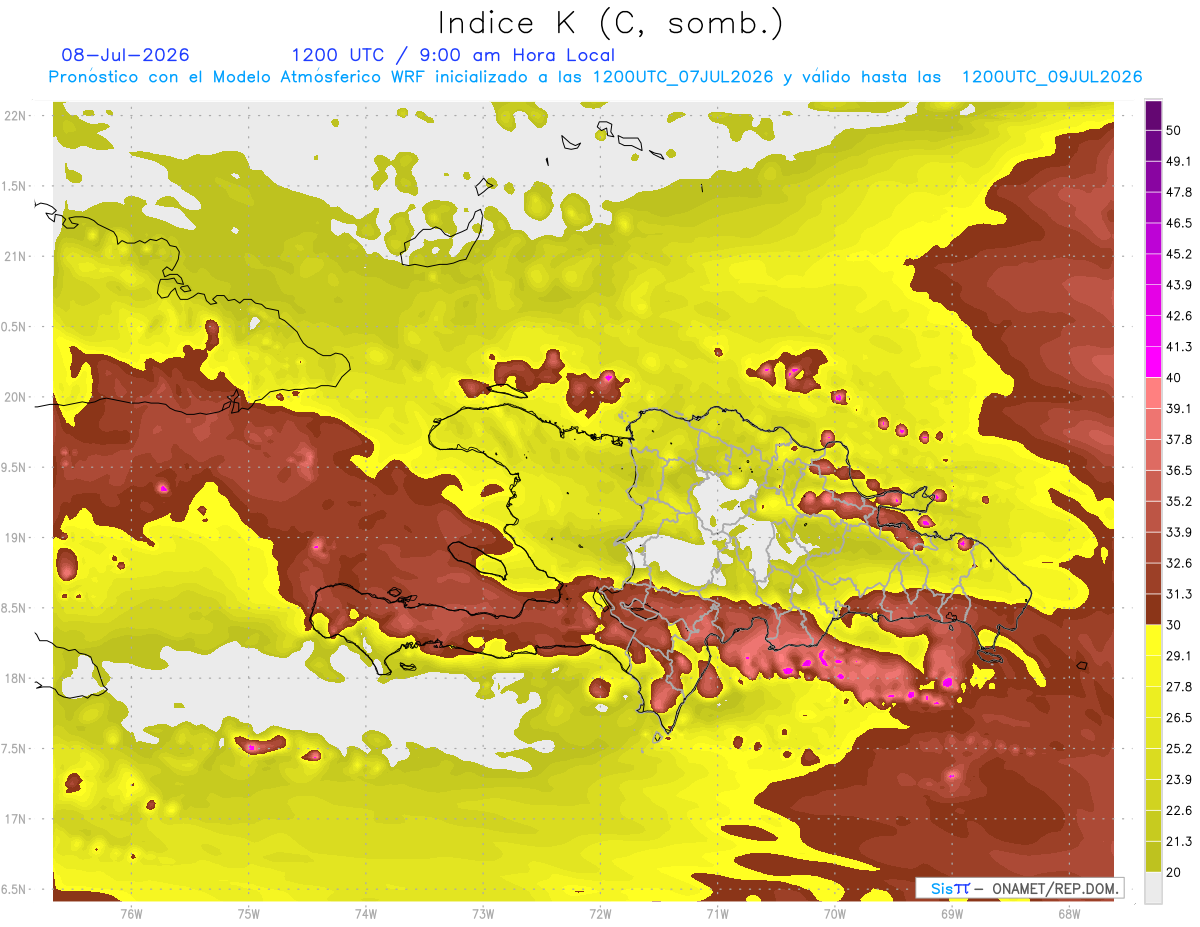Click the colorbar value '30'
1200x927 pixels.
click(1175, 625)
